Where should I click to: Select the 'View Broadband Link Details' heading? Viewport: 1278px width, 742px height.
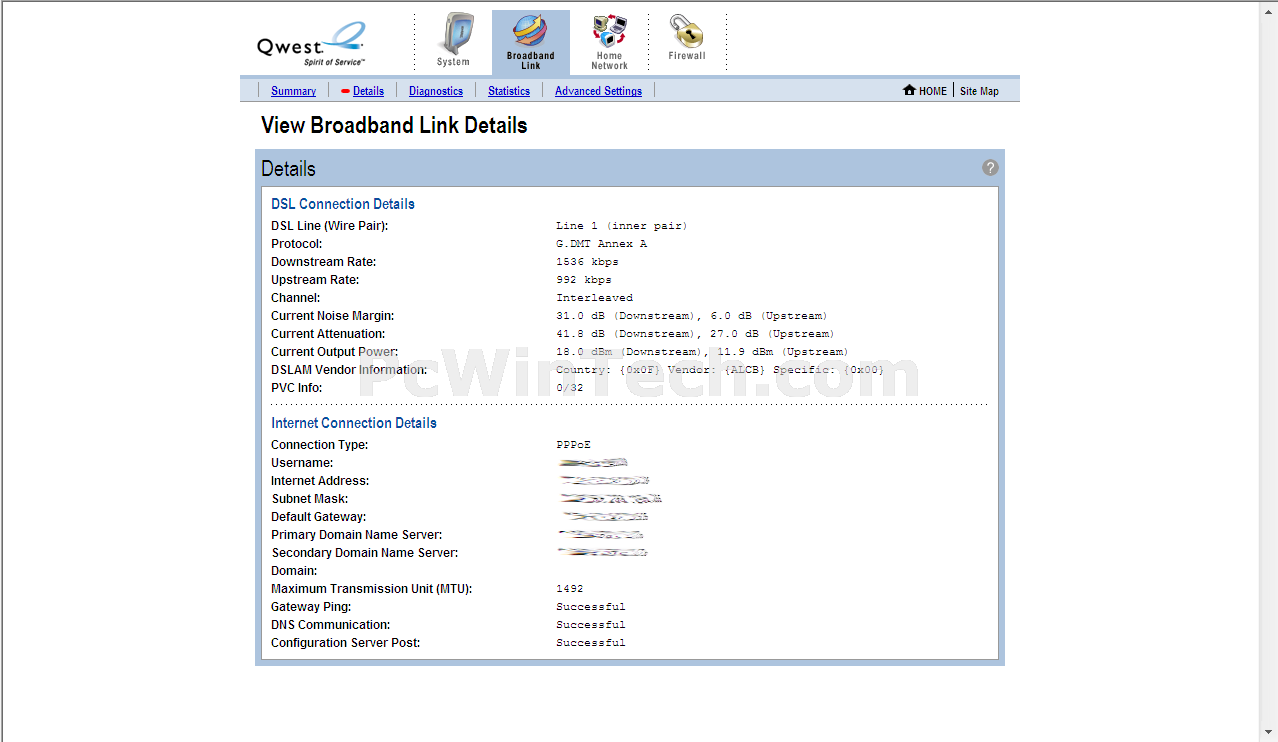(394, 125)
